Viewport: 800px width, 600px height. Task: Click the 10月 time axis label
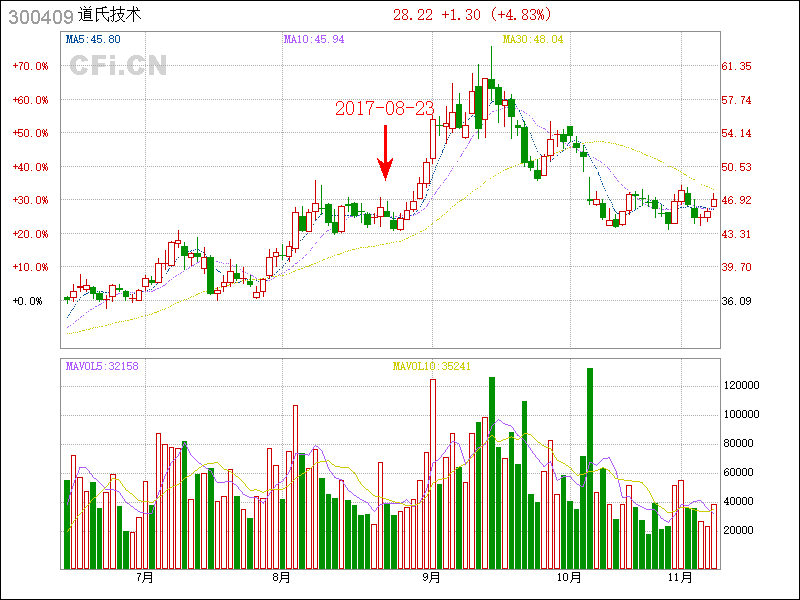[569, 577]
